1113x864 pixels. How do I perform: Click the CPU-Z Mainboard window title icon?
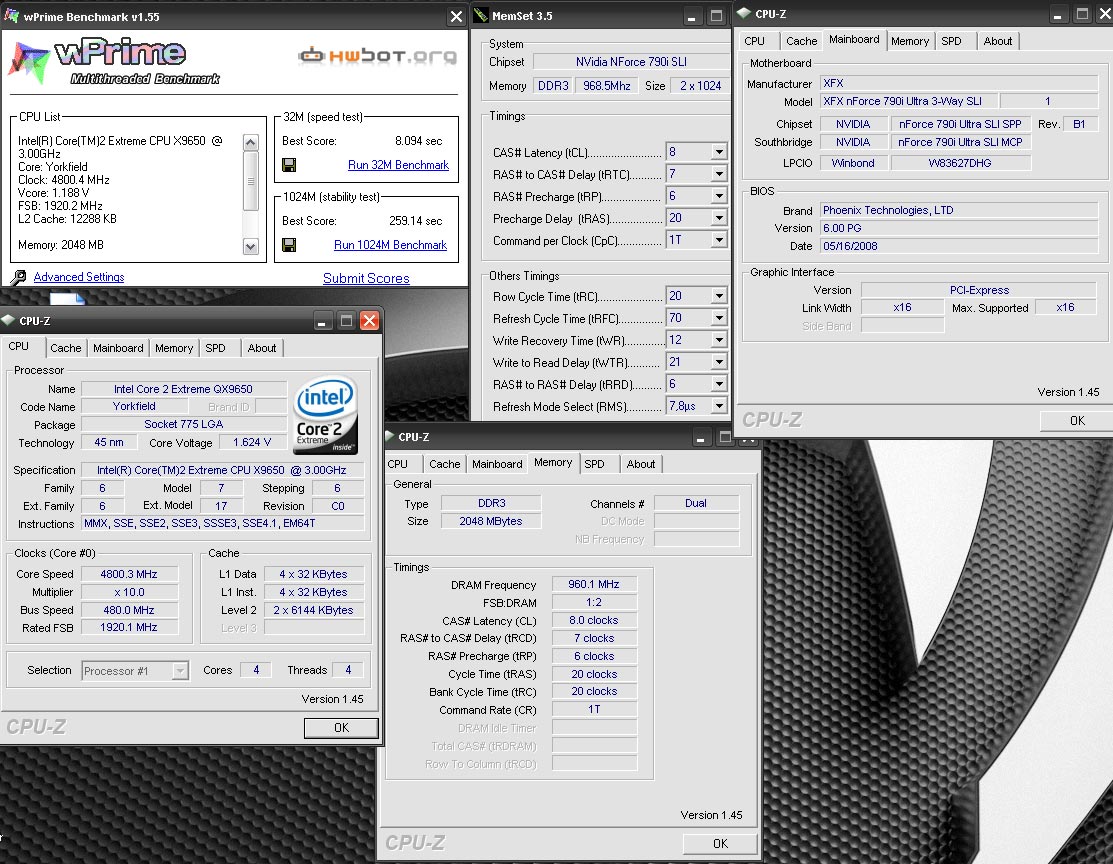click(744, 13)
